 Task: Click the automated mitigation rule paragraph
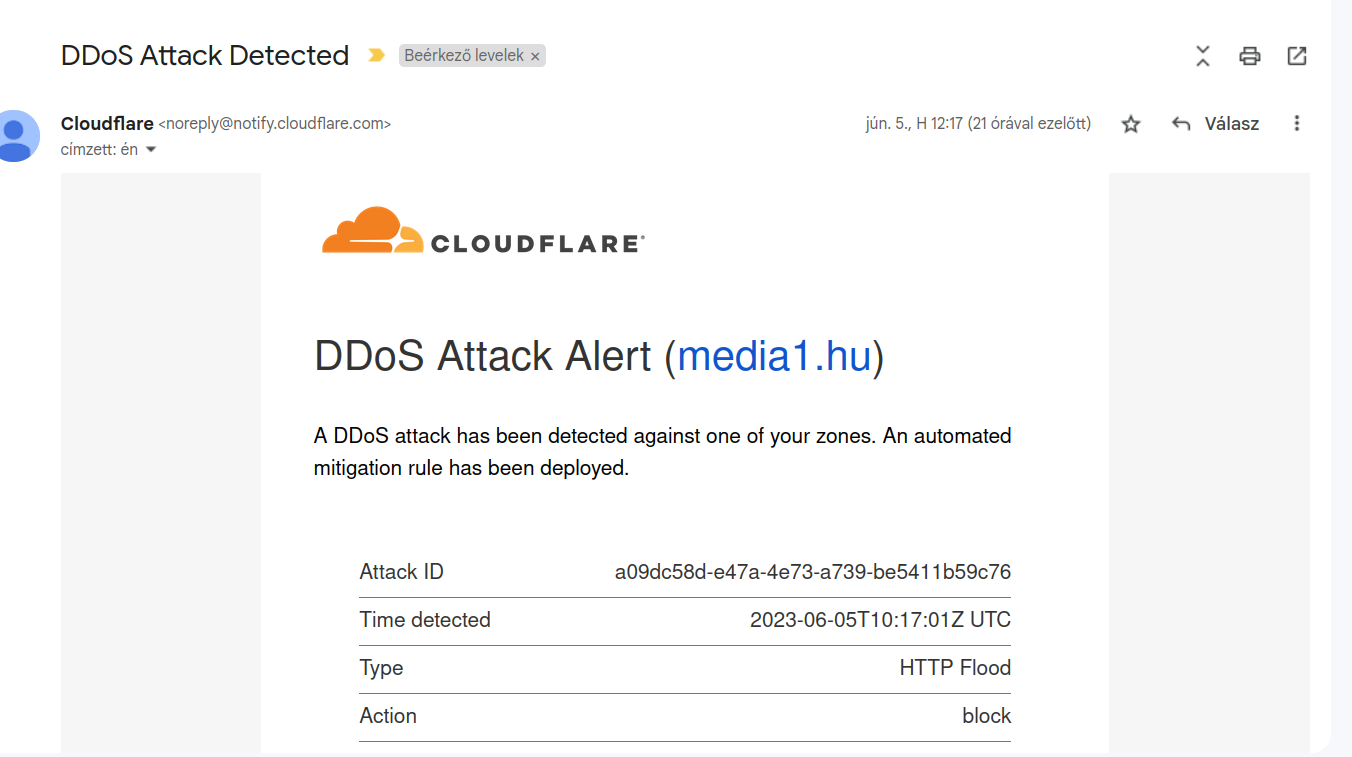click(662, 452)
